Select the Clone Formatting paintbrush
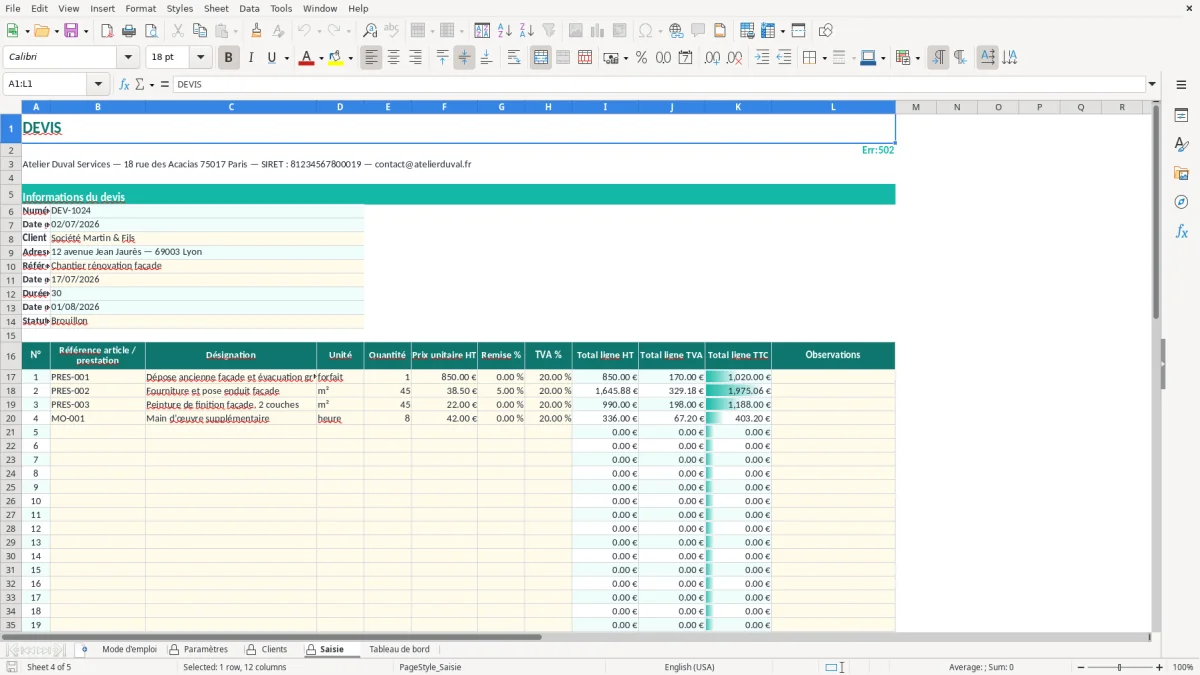The width and height of the screenshot is (1200, 675). click(256, 31)
